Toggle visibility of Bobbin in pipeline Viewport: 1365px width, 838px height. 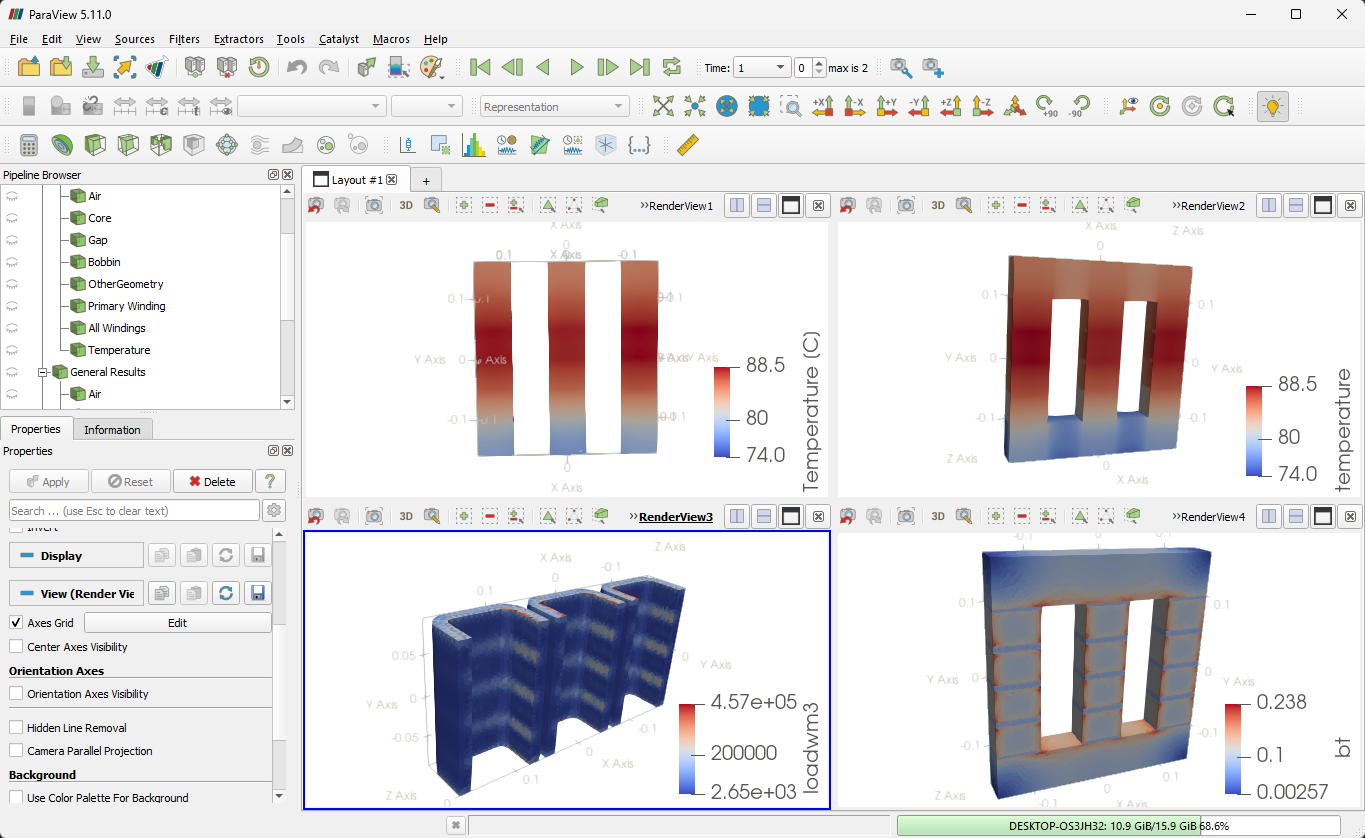click(13, 262)
